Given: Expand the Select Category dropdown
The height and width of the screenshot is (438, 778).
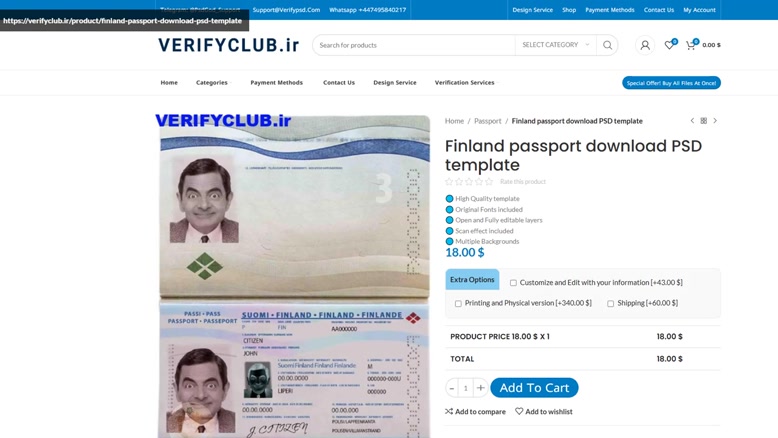Looking at the screenshot, I should (x=556, y=45).
